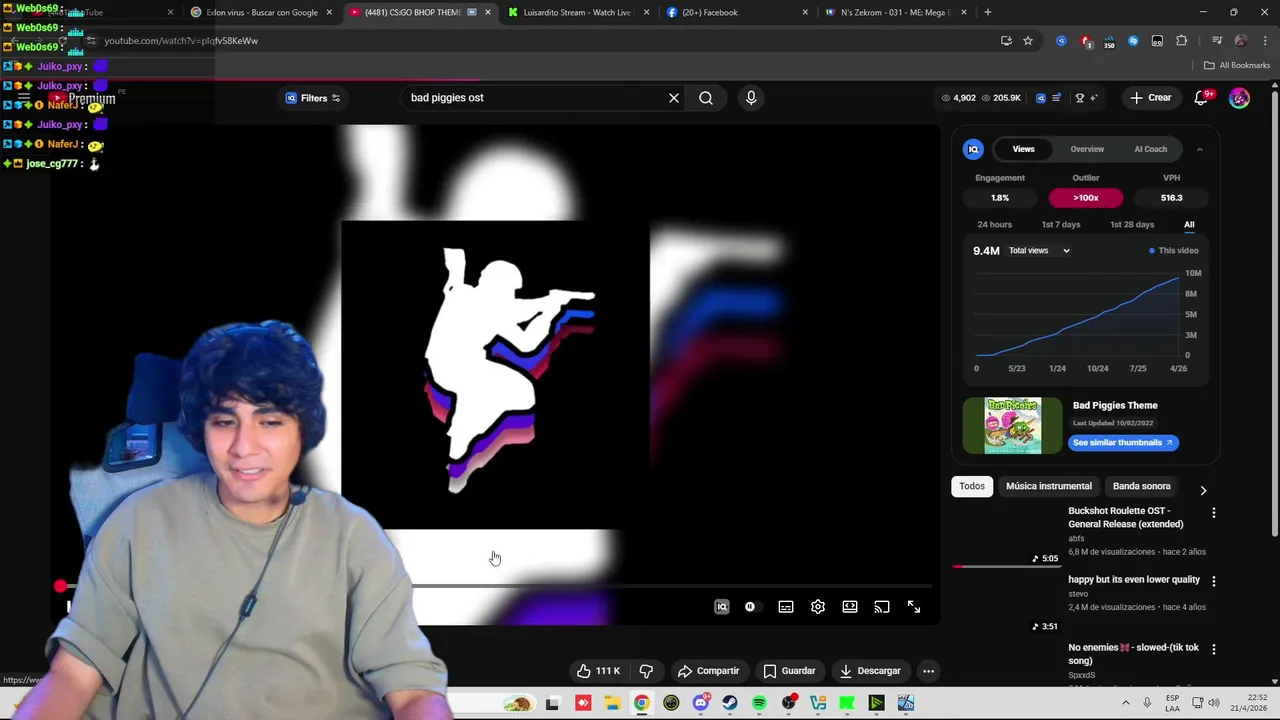This screenshot has height=720, width=1280.
Task: Click the trophy icon in the stats bar
Action: [1079, 98]
